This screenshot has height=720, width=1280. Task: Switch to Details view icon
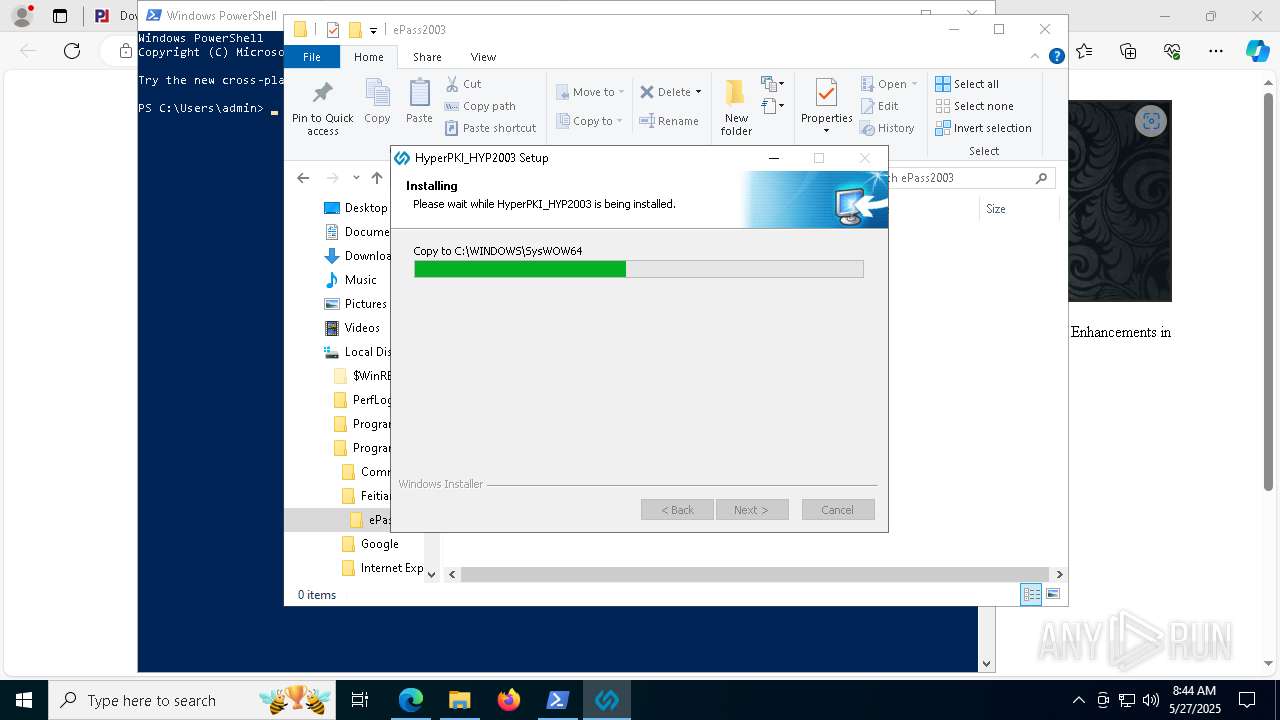click(x=1030, y=595)
